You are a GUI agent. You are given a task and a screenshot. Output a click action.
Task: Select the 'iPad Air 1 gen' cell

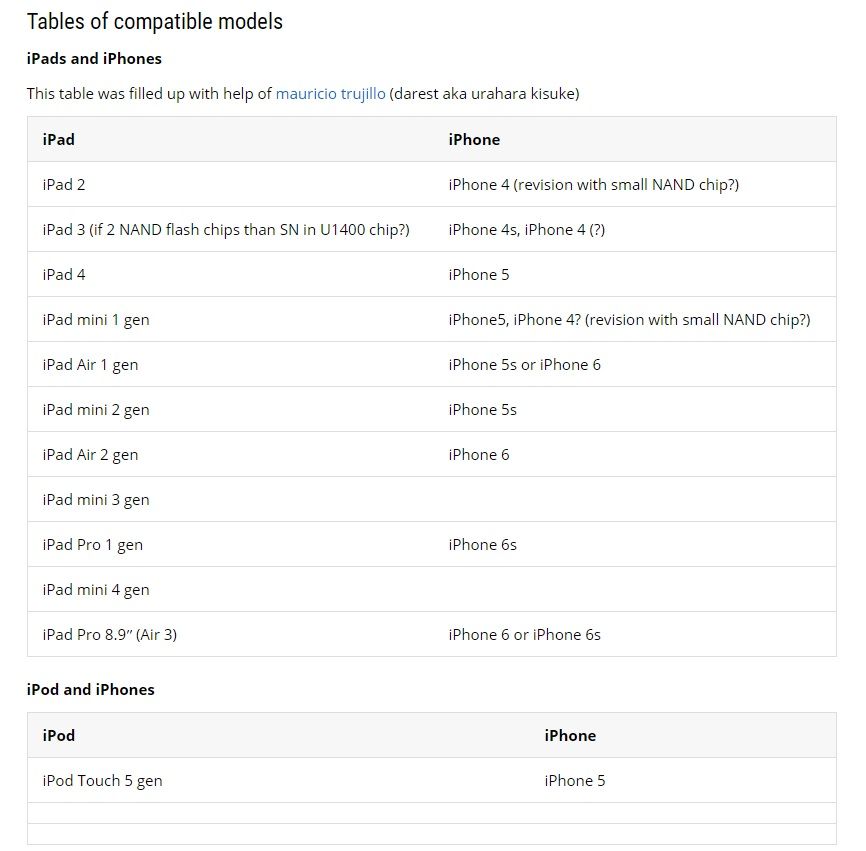pyautogui.click(x=90, y=365)
